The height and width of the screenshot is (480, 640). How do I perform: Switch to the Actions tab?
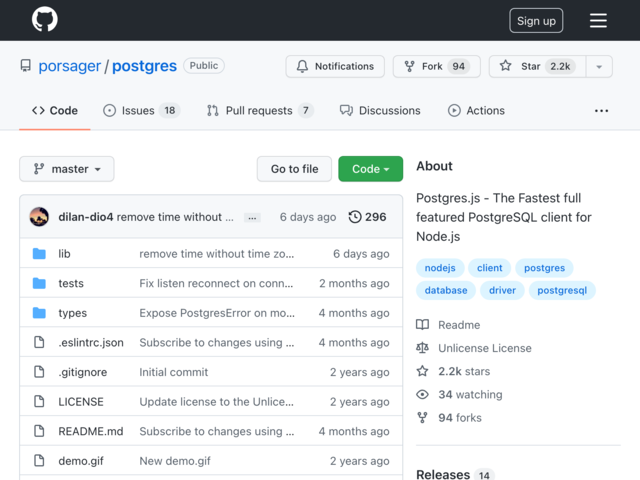[476, 111]
